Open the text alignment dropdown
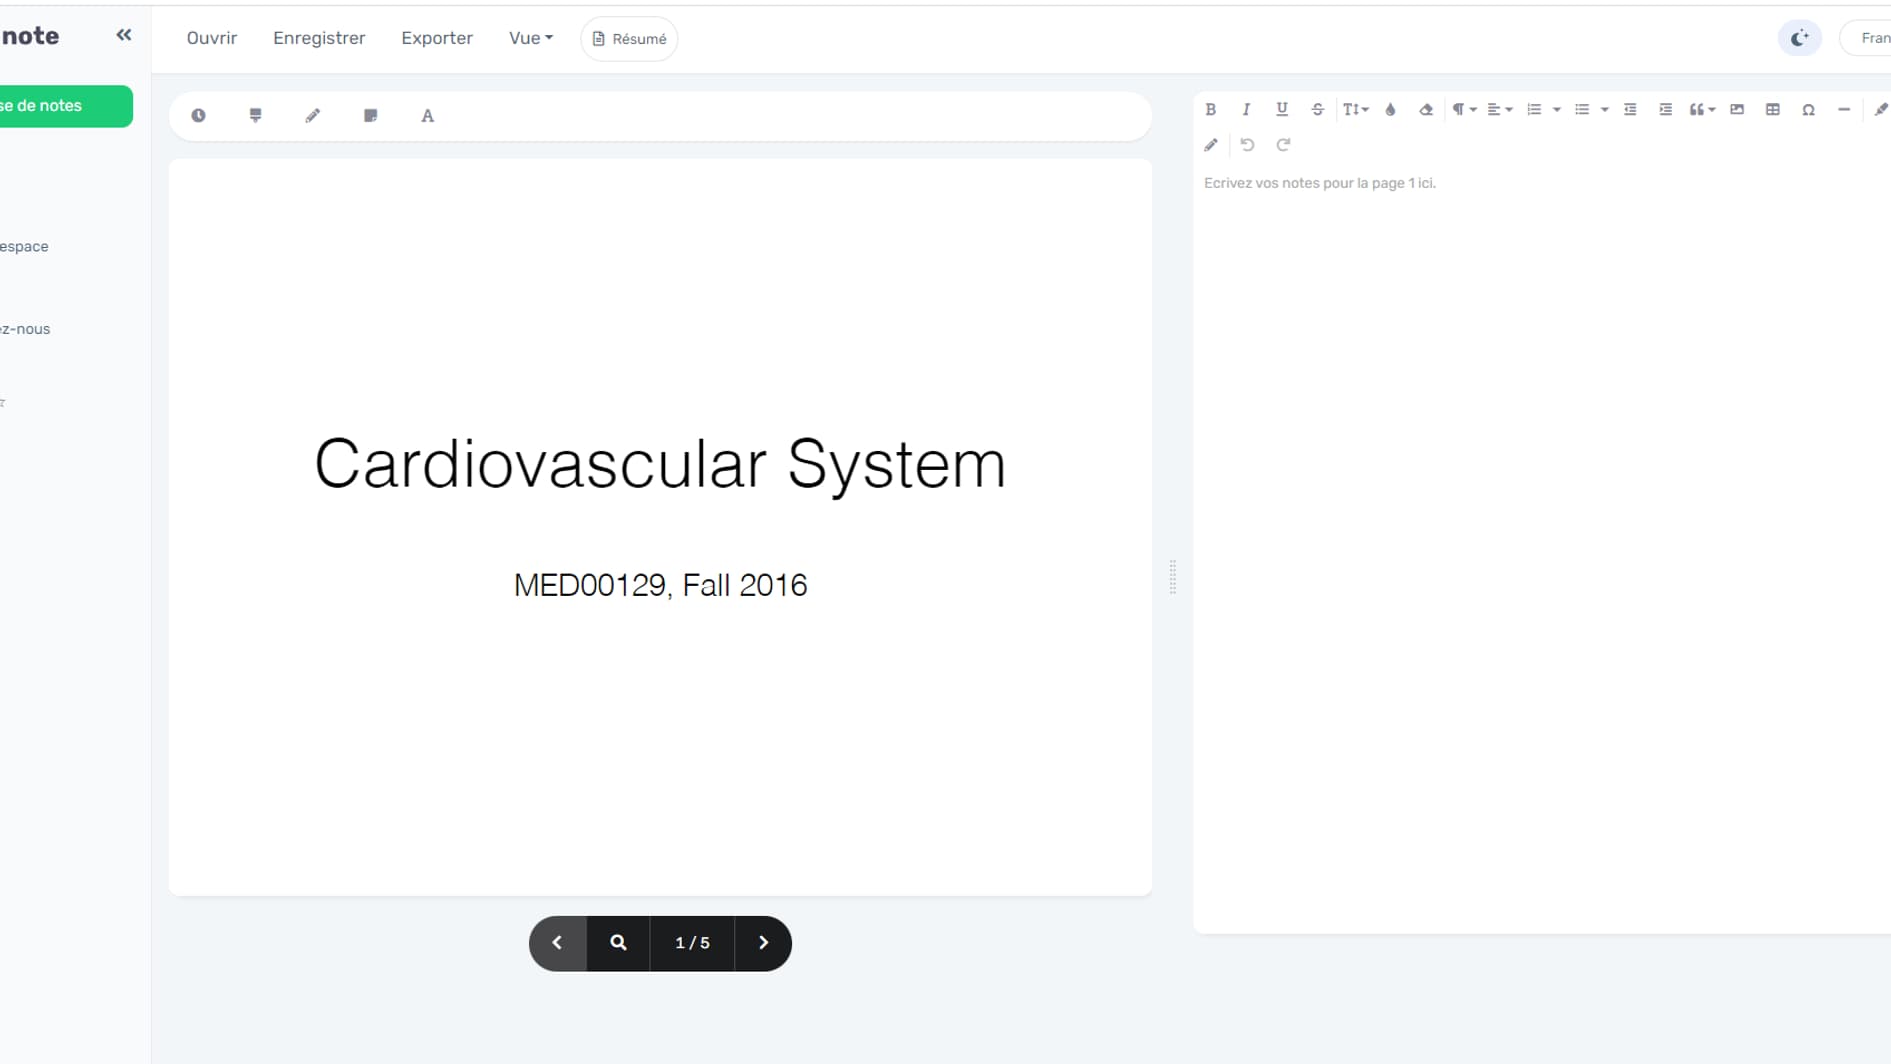The image size is (1891, 1064). point(1498,110)
